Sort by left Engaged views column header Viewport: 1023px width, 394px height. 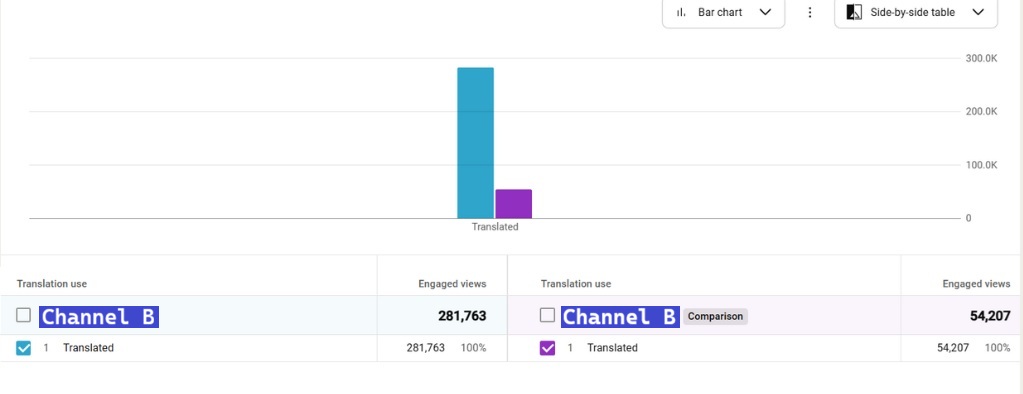coord(452,284)
